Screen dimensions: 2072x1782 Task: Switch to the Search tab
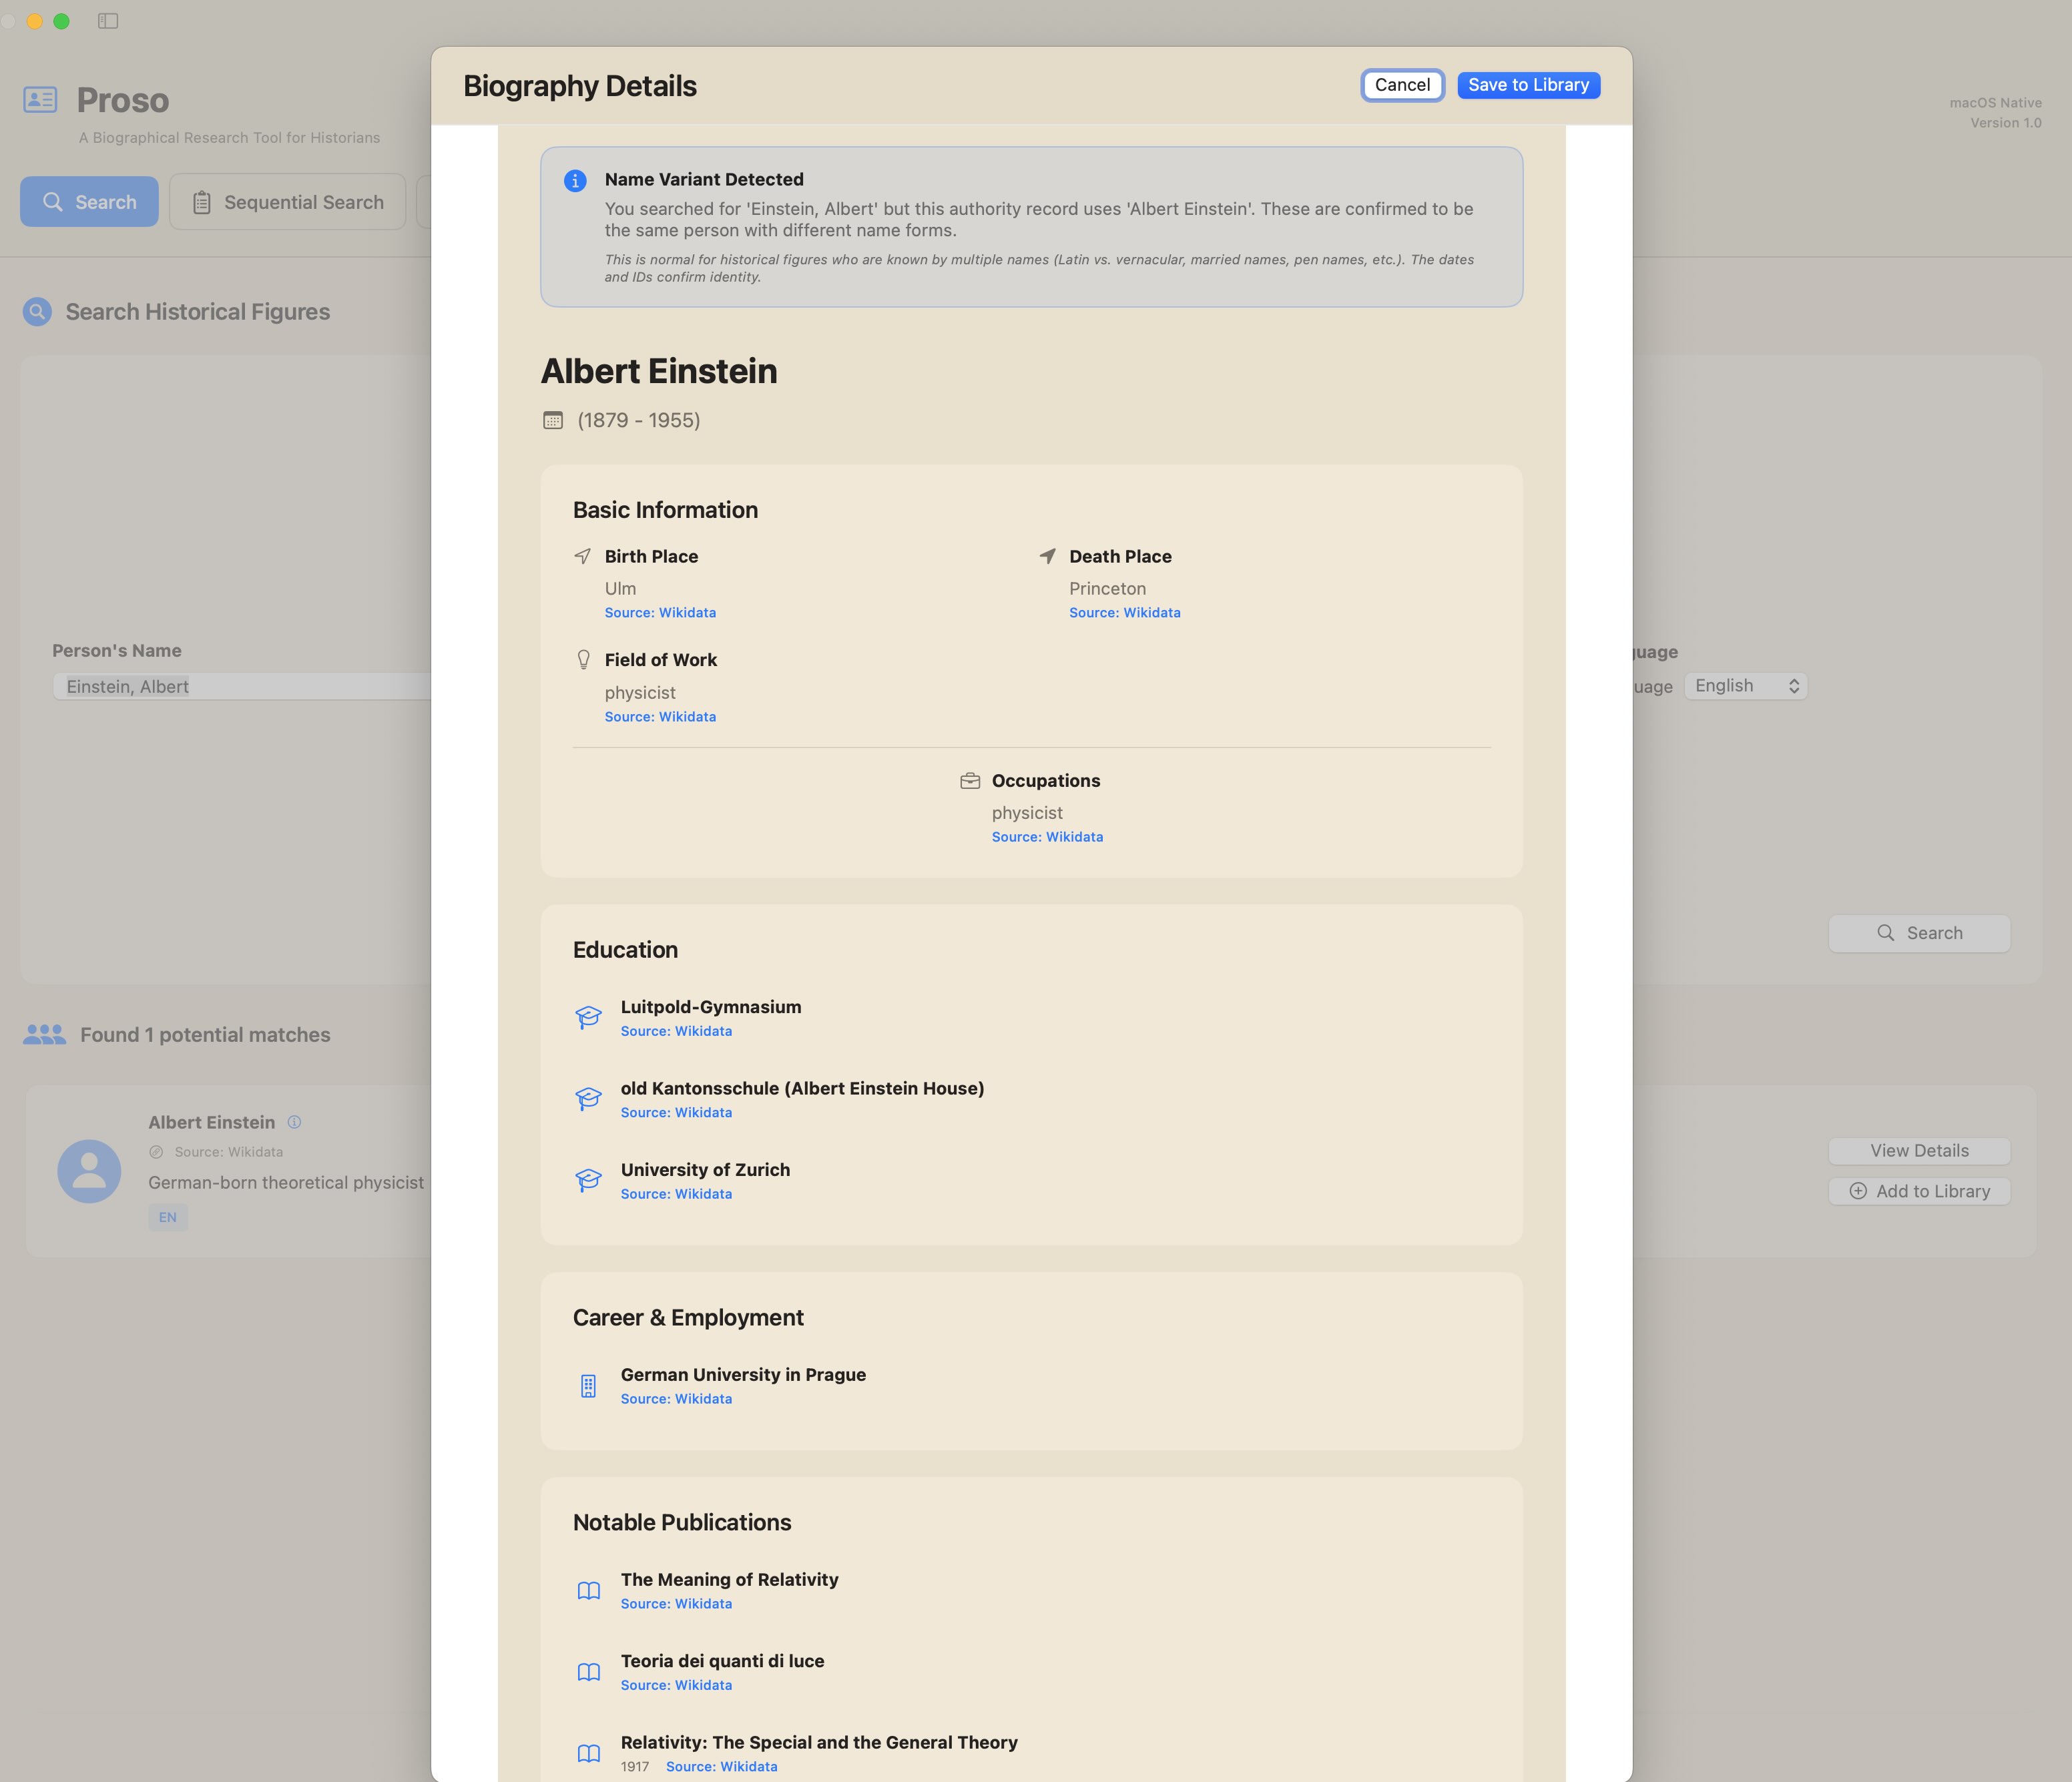[89, 201]
